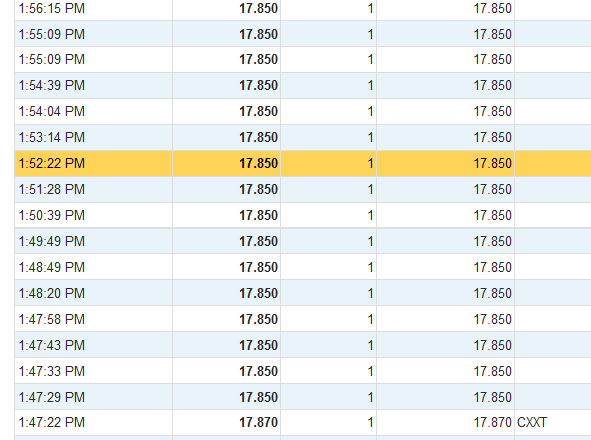The width and height of the screenshot is (591, 440).
Task: Click the 1:55:09 PM row with blue background
Action: pos(303,34)
